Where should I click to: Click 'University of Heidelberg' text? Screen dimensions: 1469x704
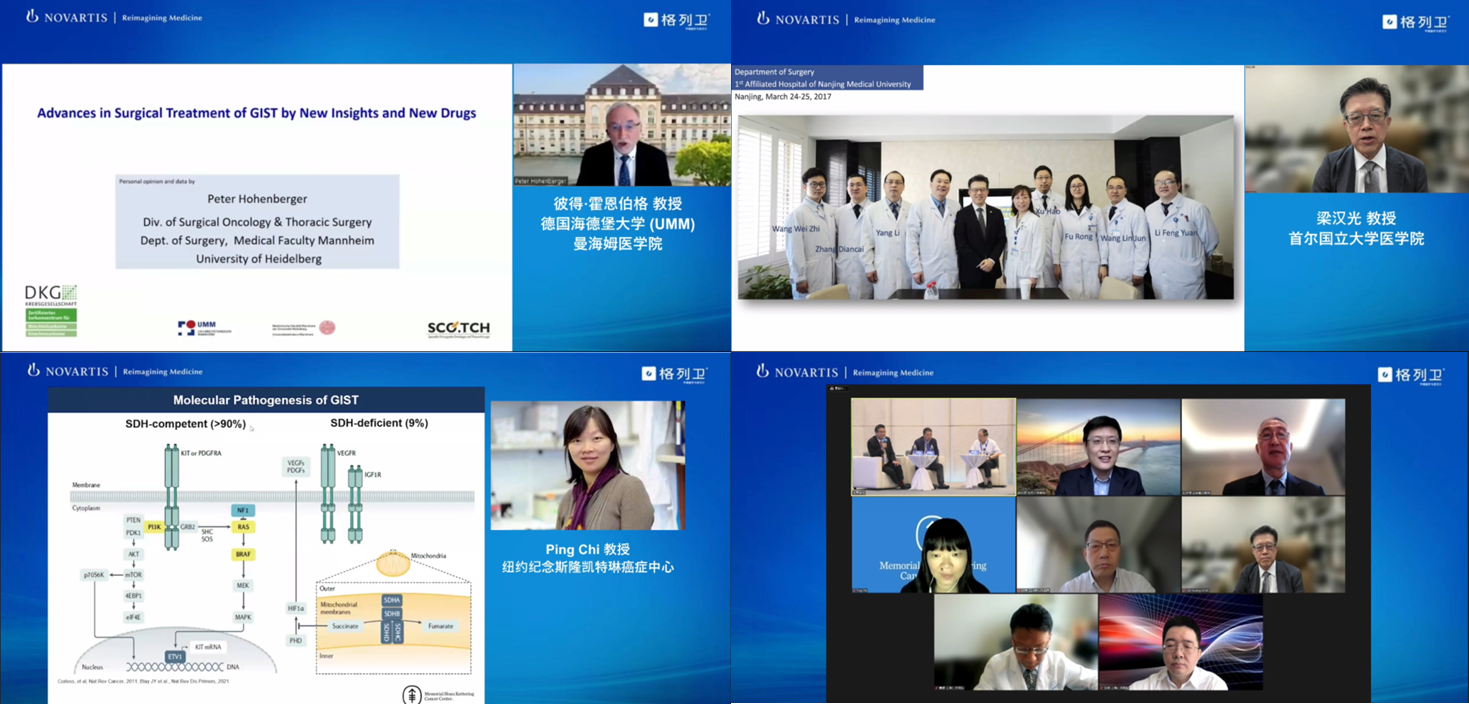click(x=257, y=258)
